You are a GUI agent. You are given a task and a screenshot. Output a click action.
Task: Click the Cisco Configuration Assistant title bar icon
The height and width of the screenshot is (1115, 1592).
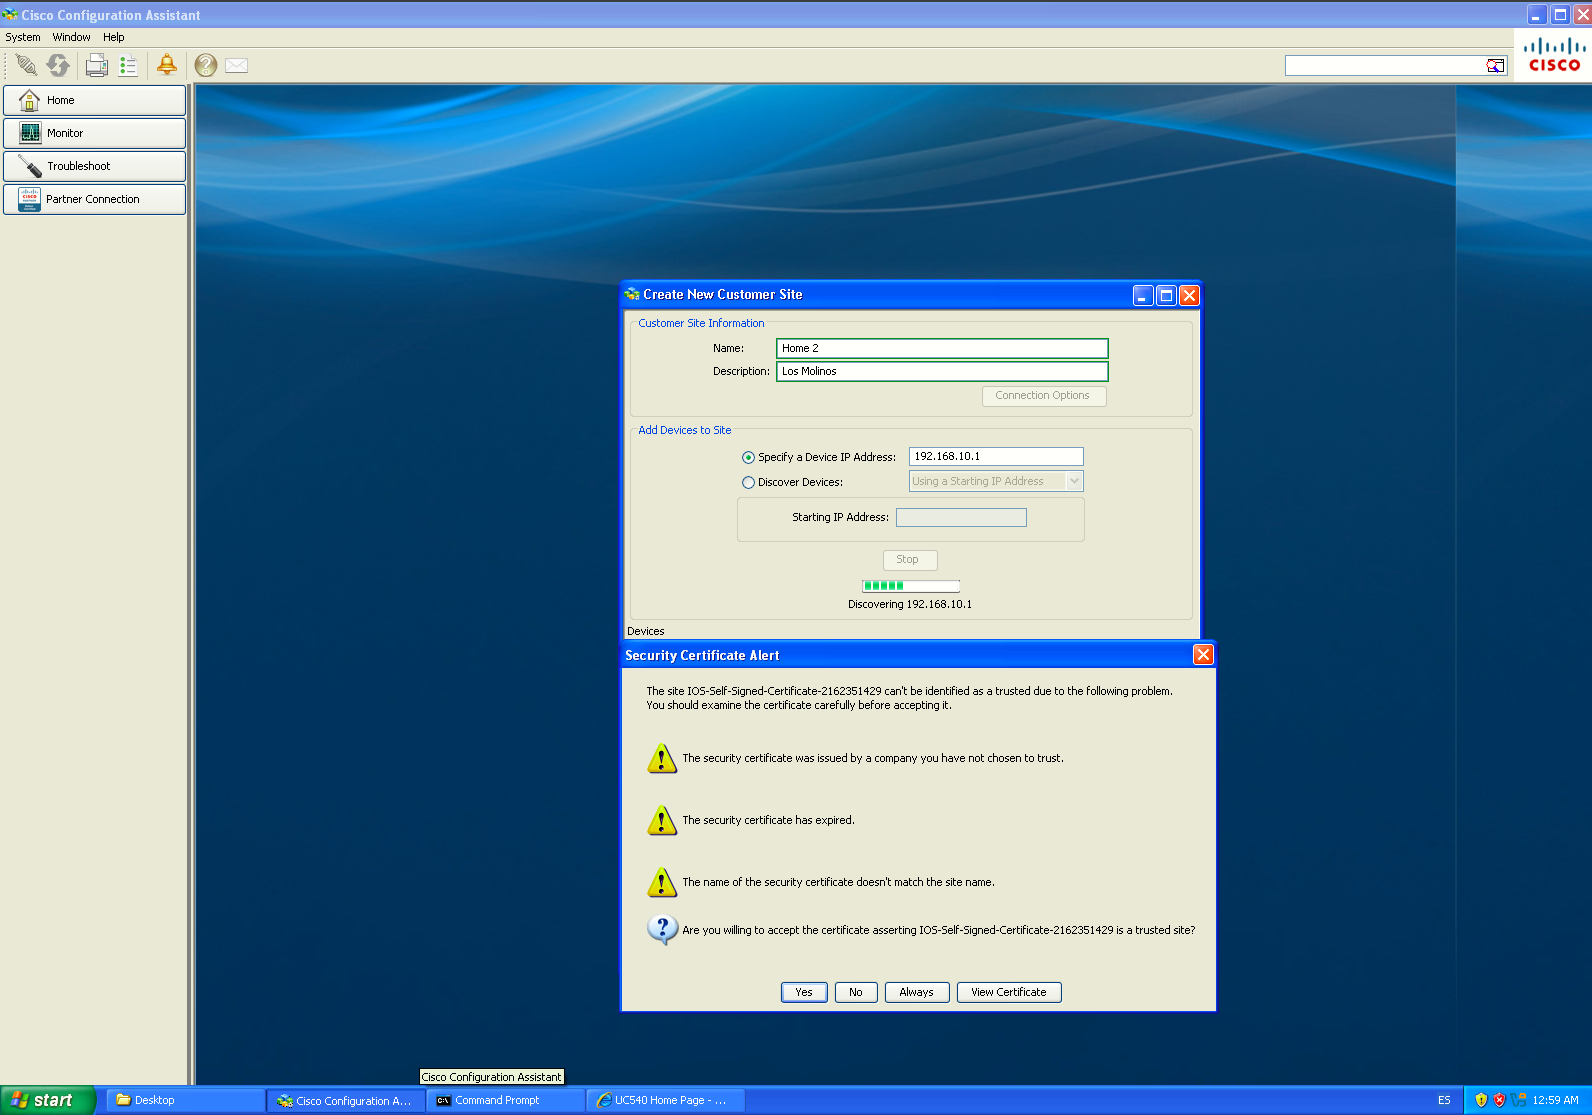pyautogui.click(x=10, y=15)
